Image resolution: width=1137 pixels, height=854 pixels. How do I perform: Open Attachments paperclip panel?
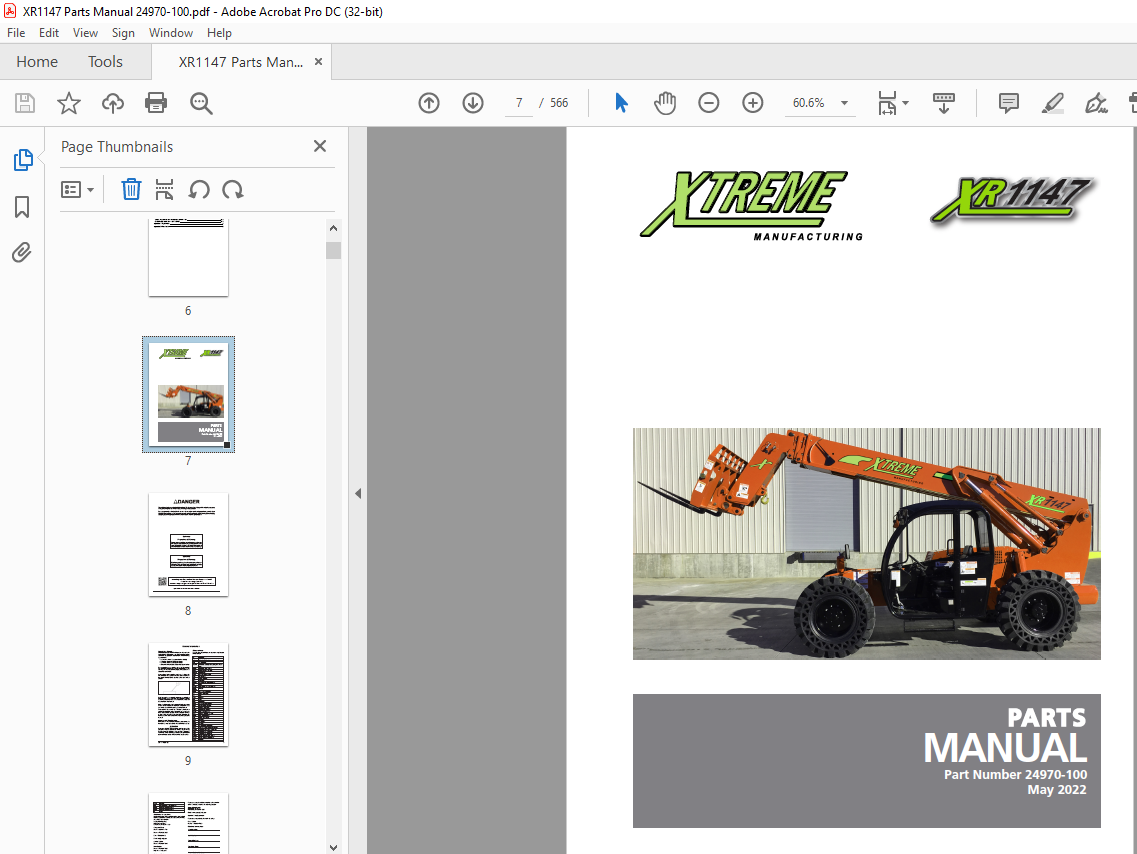(22, 252)
